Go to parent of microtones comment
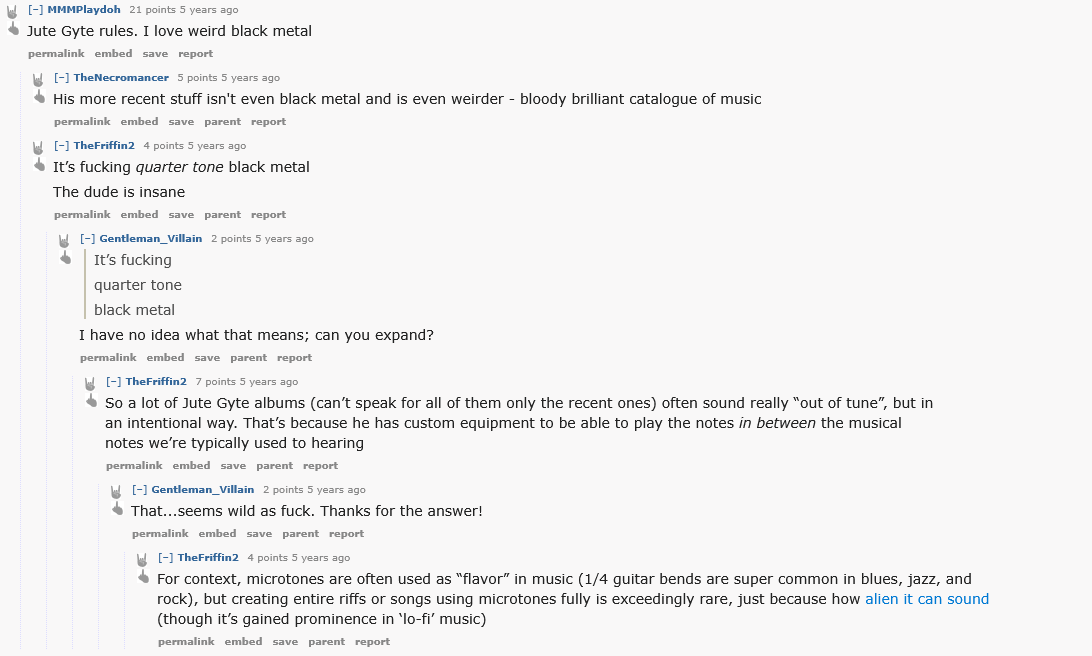The height and width of the screenshot is (656, 1092). [326, 641]
